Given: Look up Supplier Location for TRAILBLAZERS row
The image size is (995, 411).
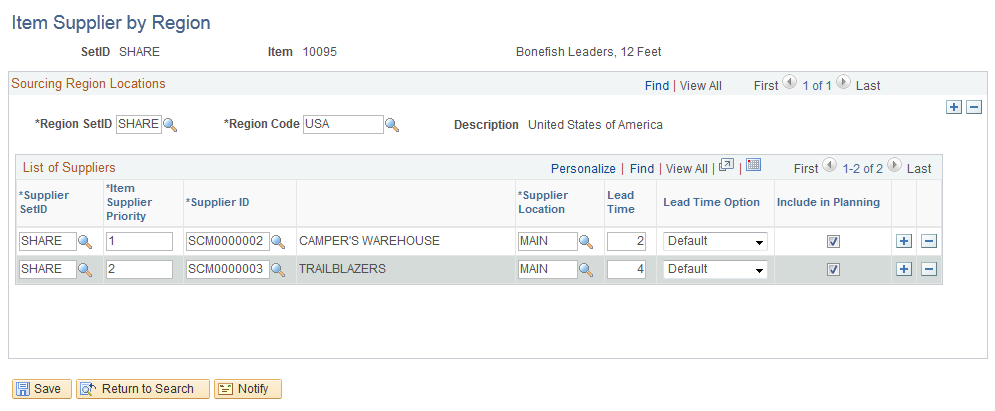Looking at the screenshot, I should [586, 270].
